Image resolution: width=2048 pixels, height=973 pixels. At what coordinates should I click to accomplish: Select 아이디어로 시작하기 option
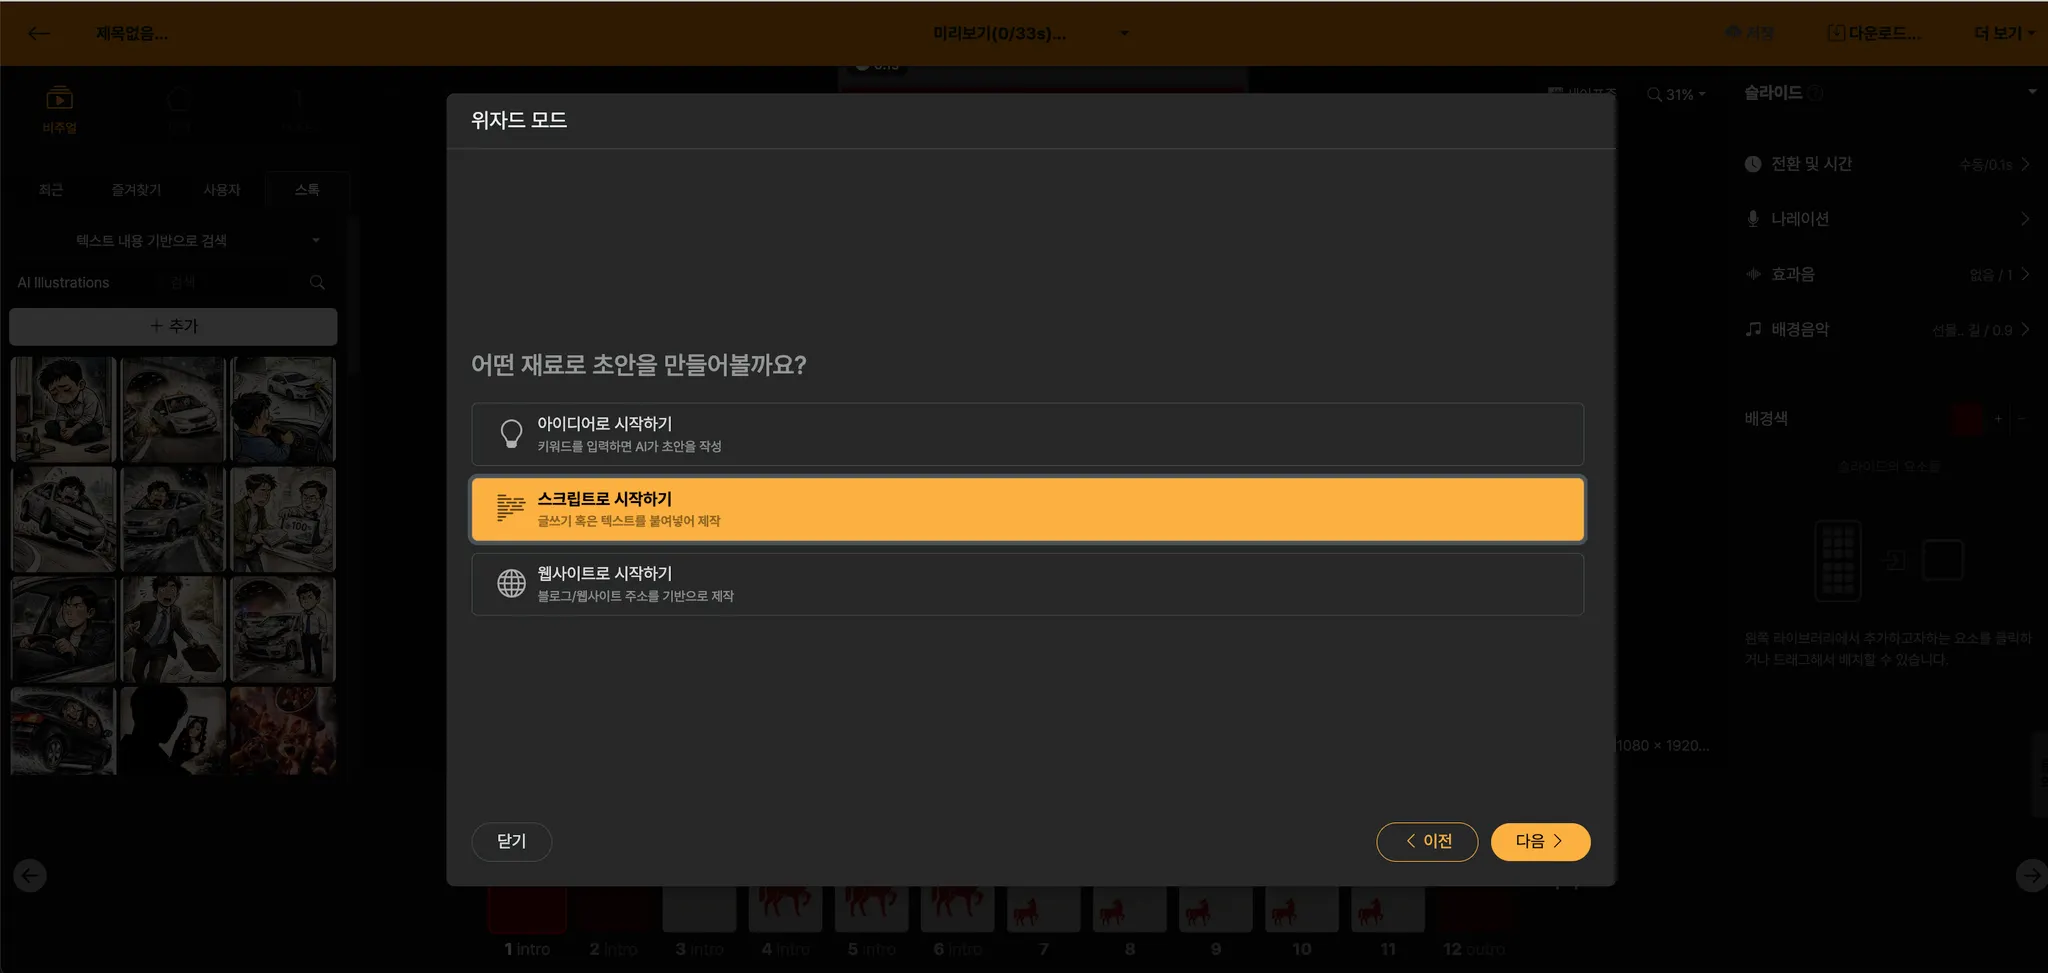pyautogui.click(x=1027, y=434)
